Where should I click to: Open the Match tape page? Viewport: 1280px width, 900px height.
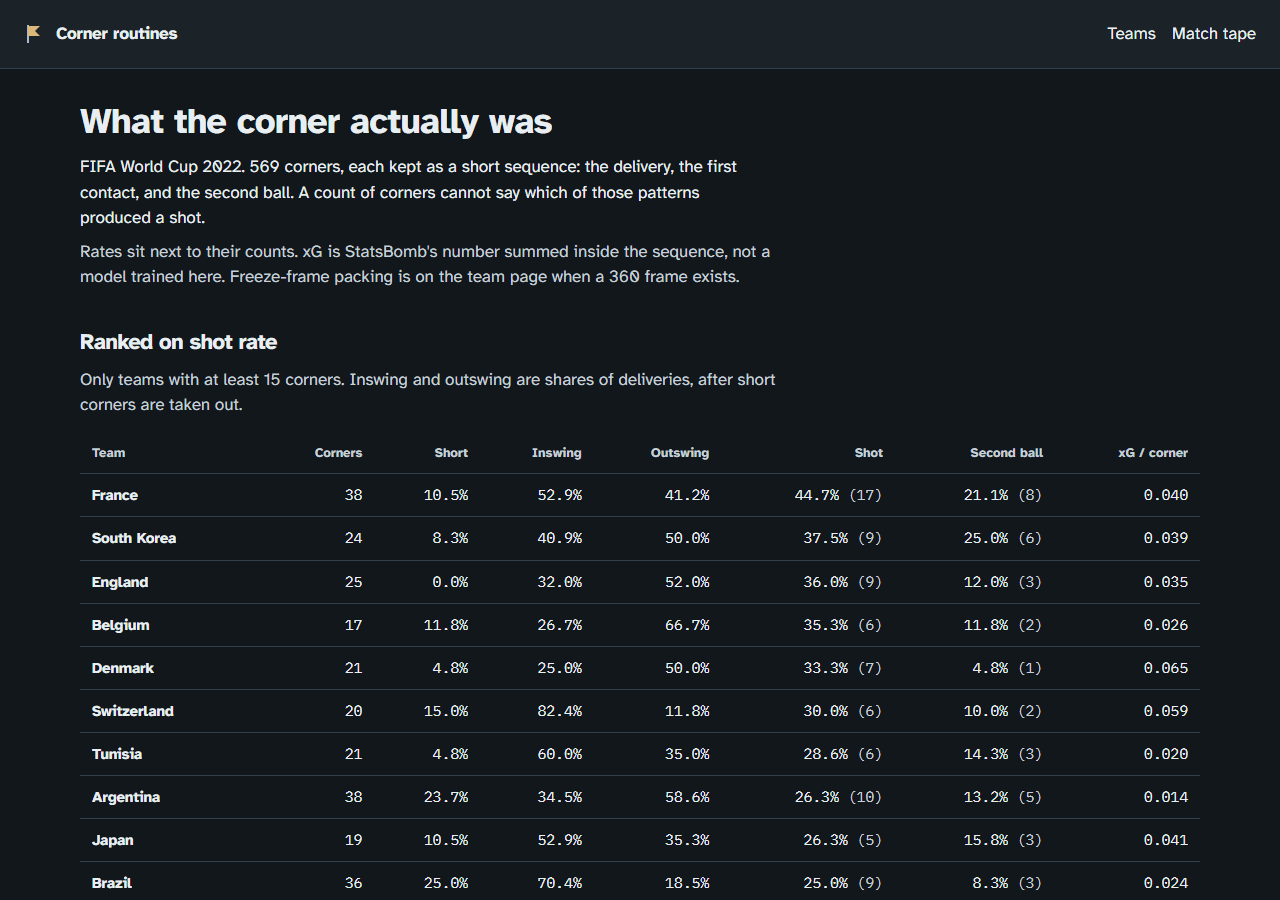click(1213, 34)
